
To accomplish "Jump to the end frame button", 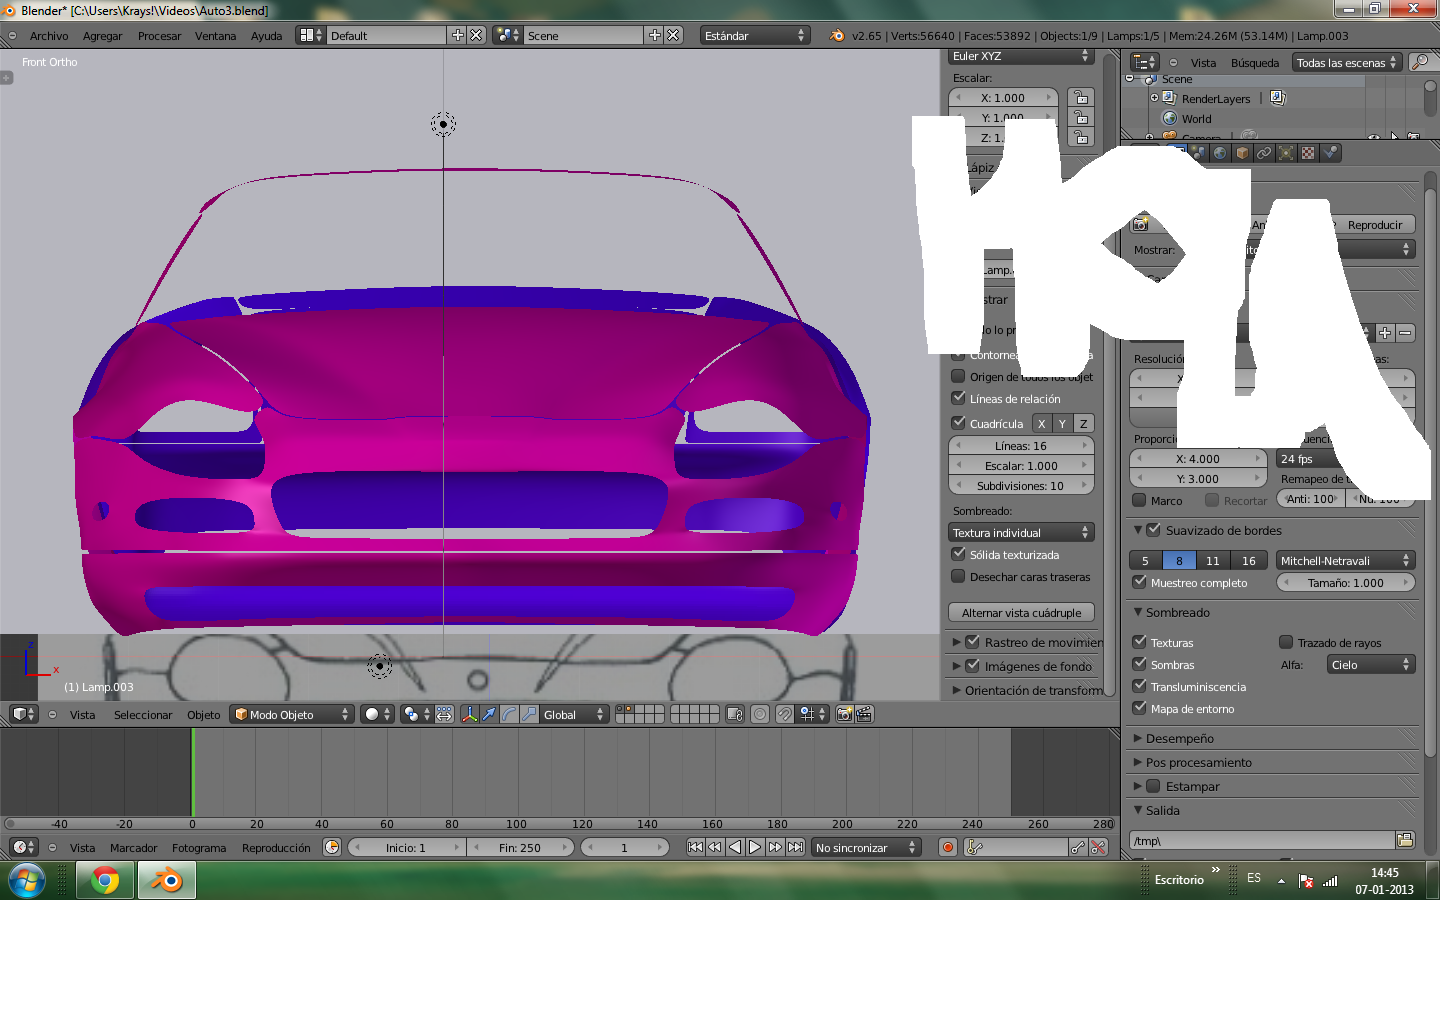I will coord(795,847).
